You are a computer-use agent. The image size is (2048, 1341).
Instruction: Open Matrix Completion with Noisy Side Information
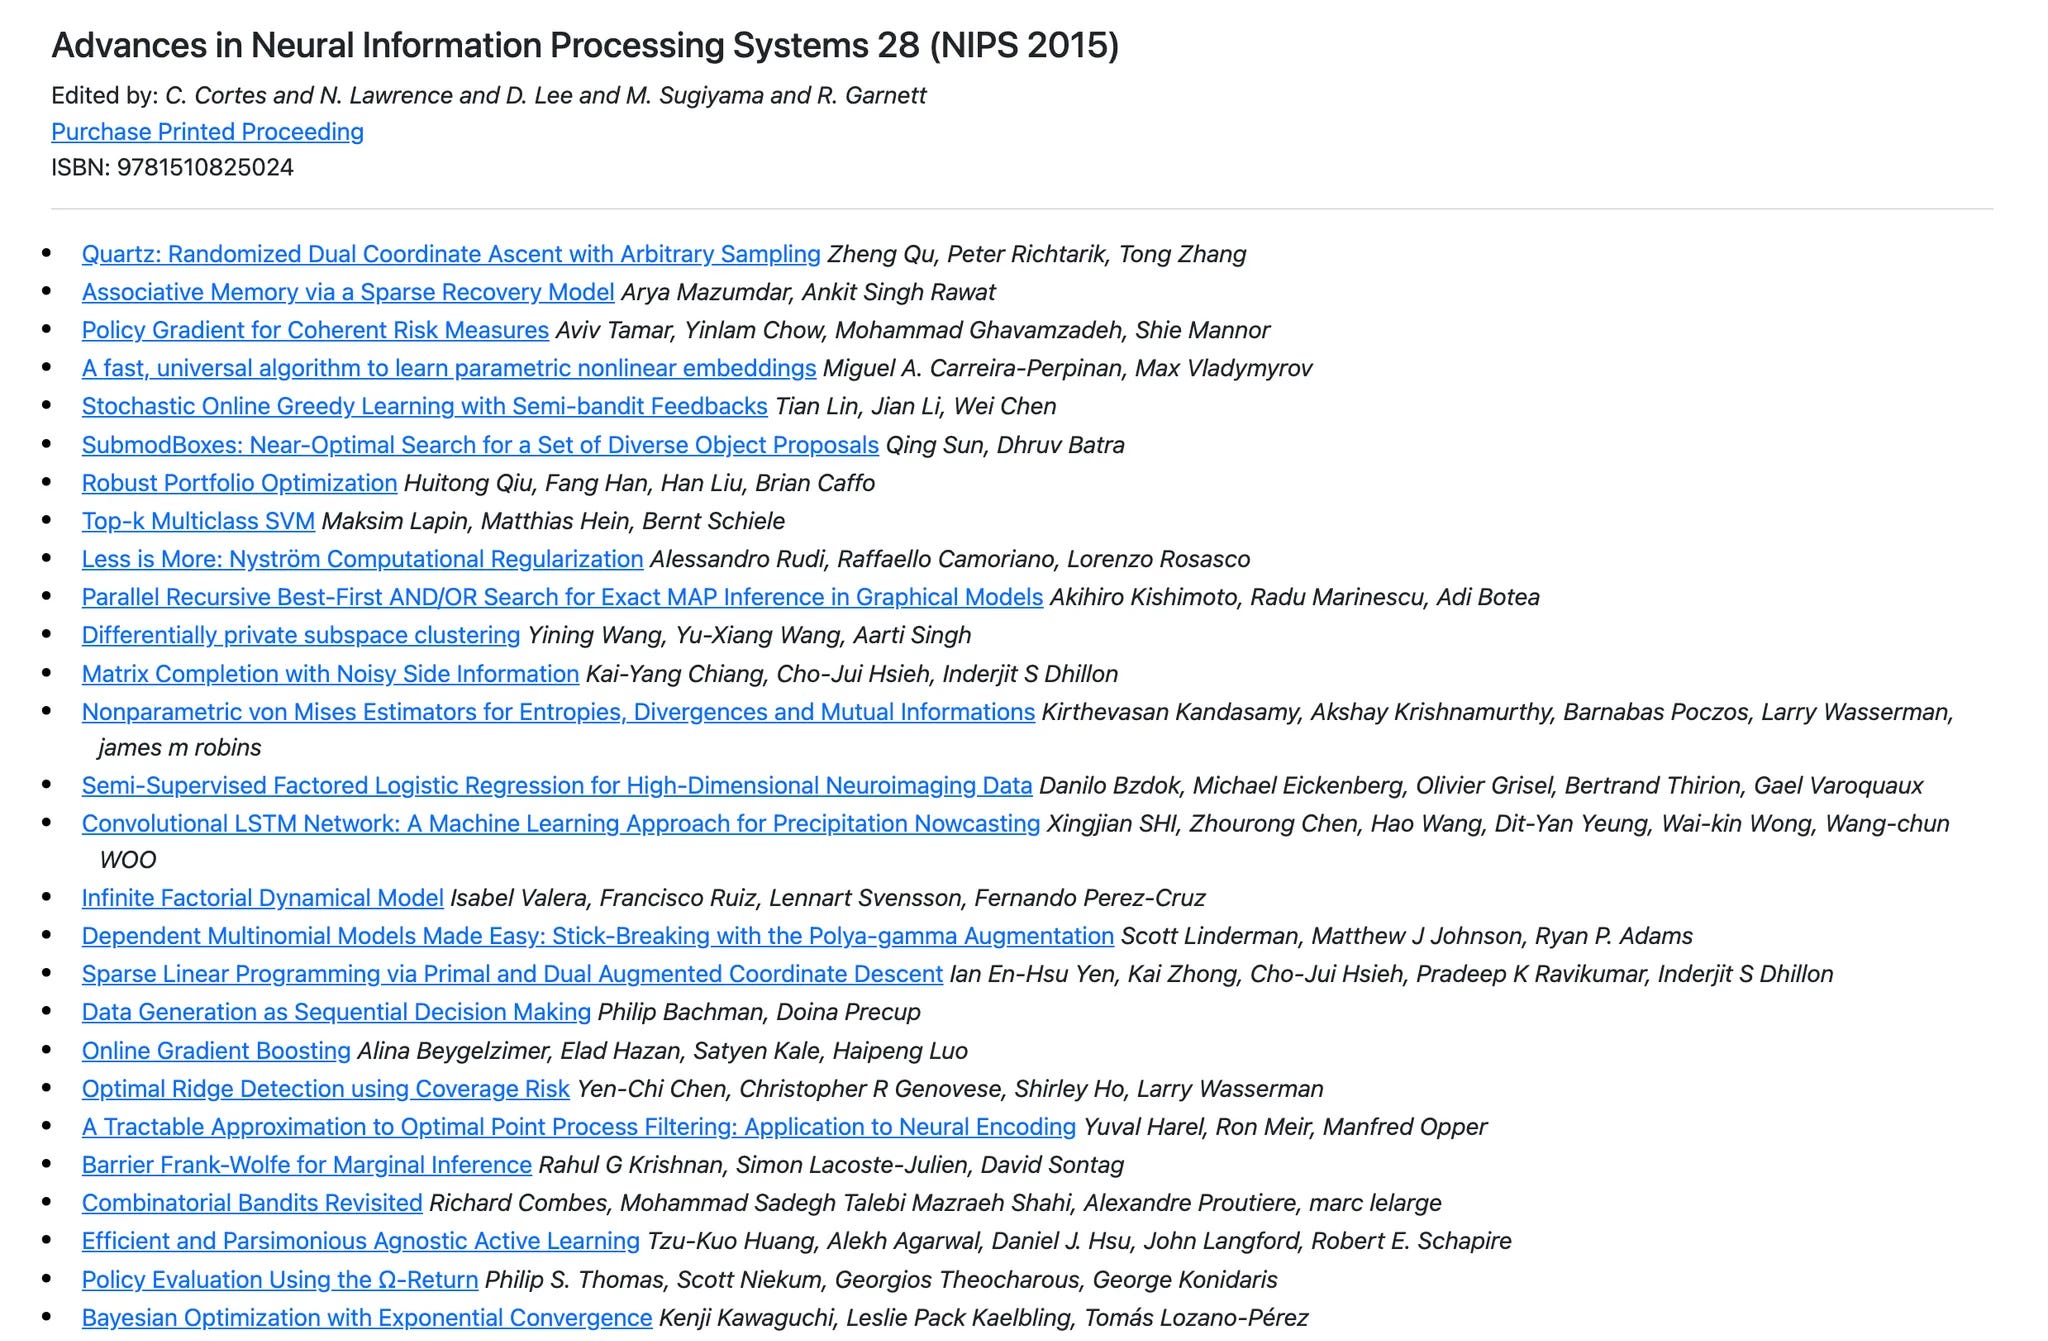330,674
